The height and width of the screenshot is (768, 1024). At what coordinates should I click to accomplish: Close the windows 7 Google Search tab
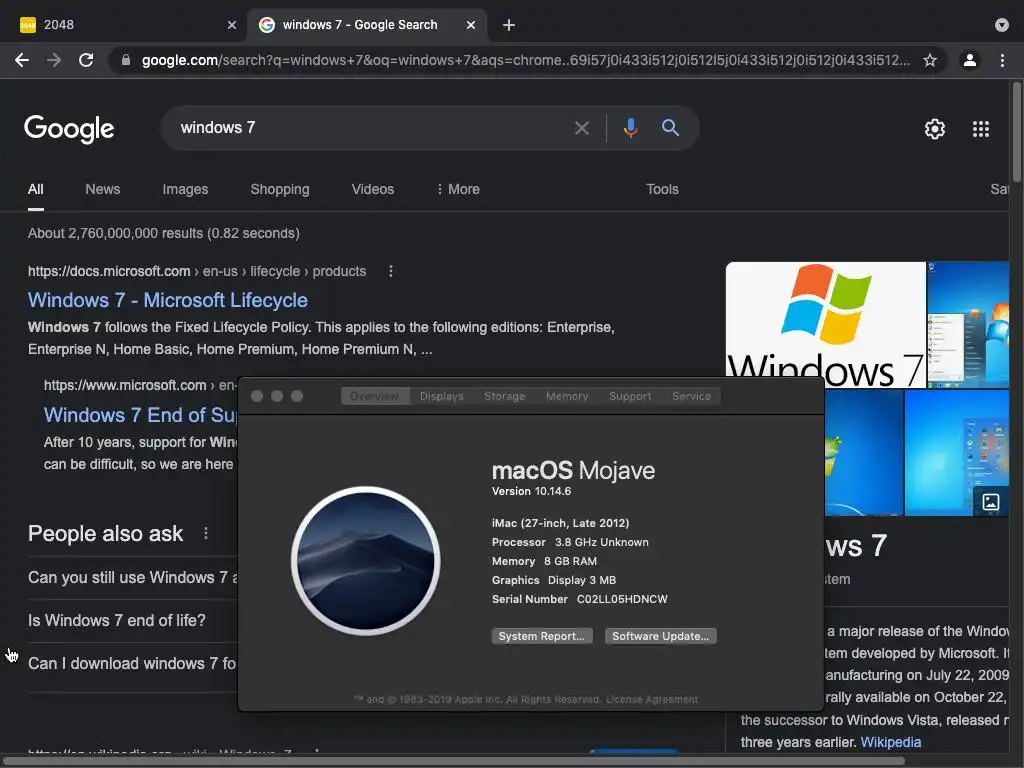click(x=471, y=25)
